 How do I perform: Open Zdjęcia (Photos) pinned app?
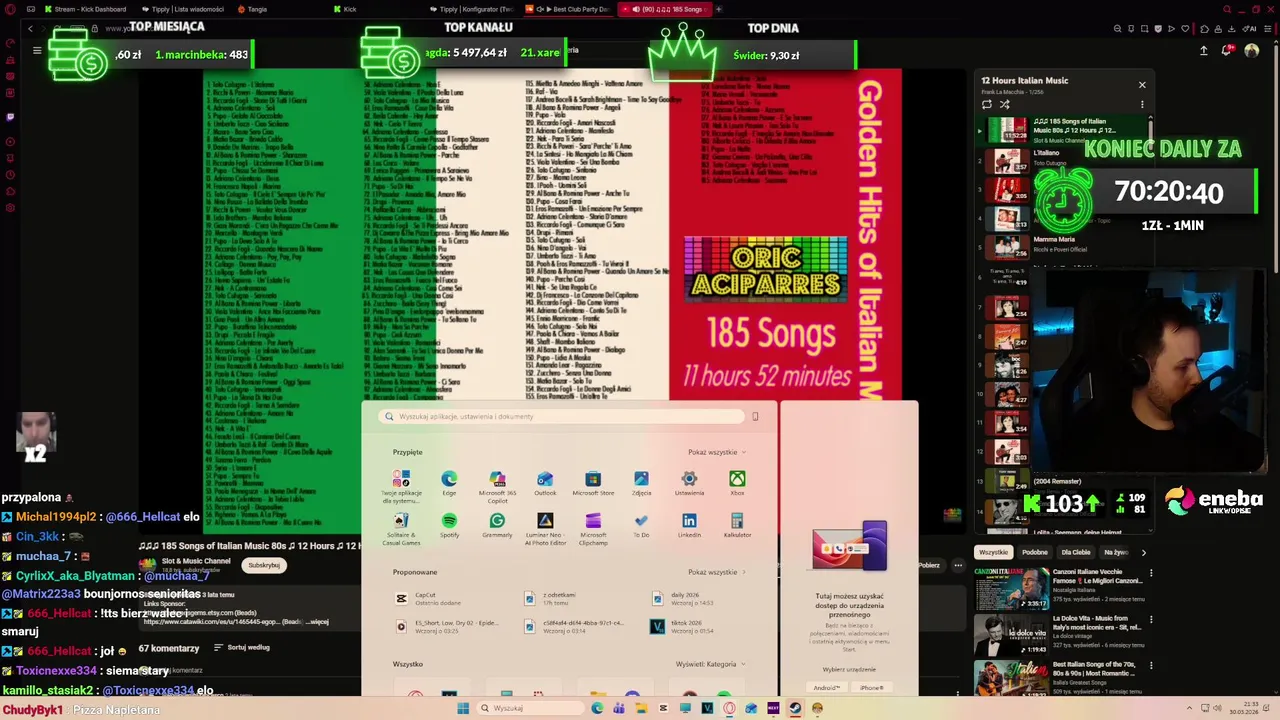pyautogui.click(x=641, y=483)
